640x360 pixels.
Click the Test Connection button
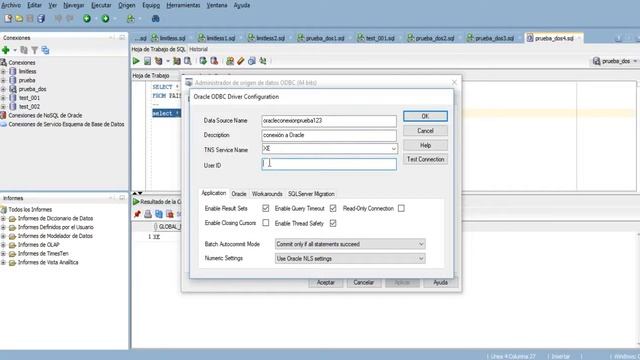pos(425,159)
